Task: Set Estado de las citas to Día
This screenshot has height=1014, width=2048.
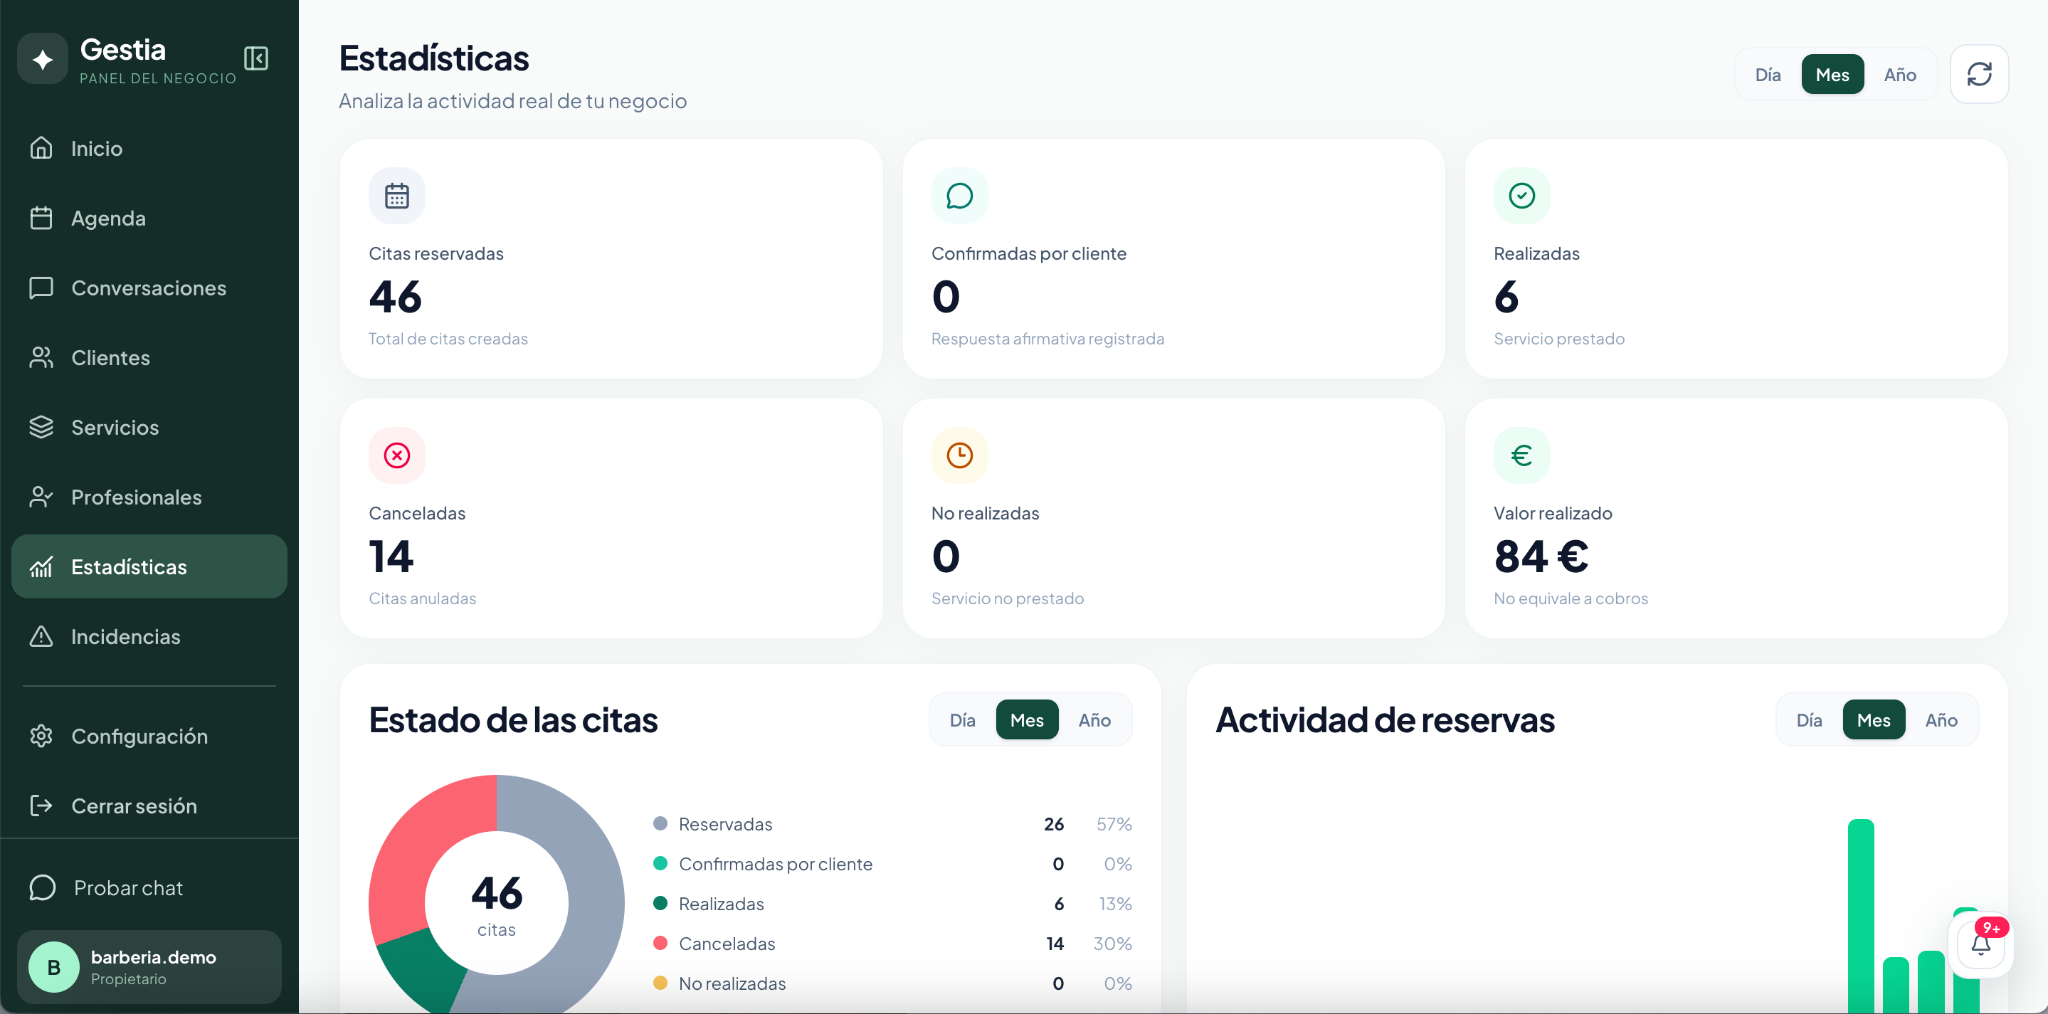Action: click(963, 720)
